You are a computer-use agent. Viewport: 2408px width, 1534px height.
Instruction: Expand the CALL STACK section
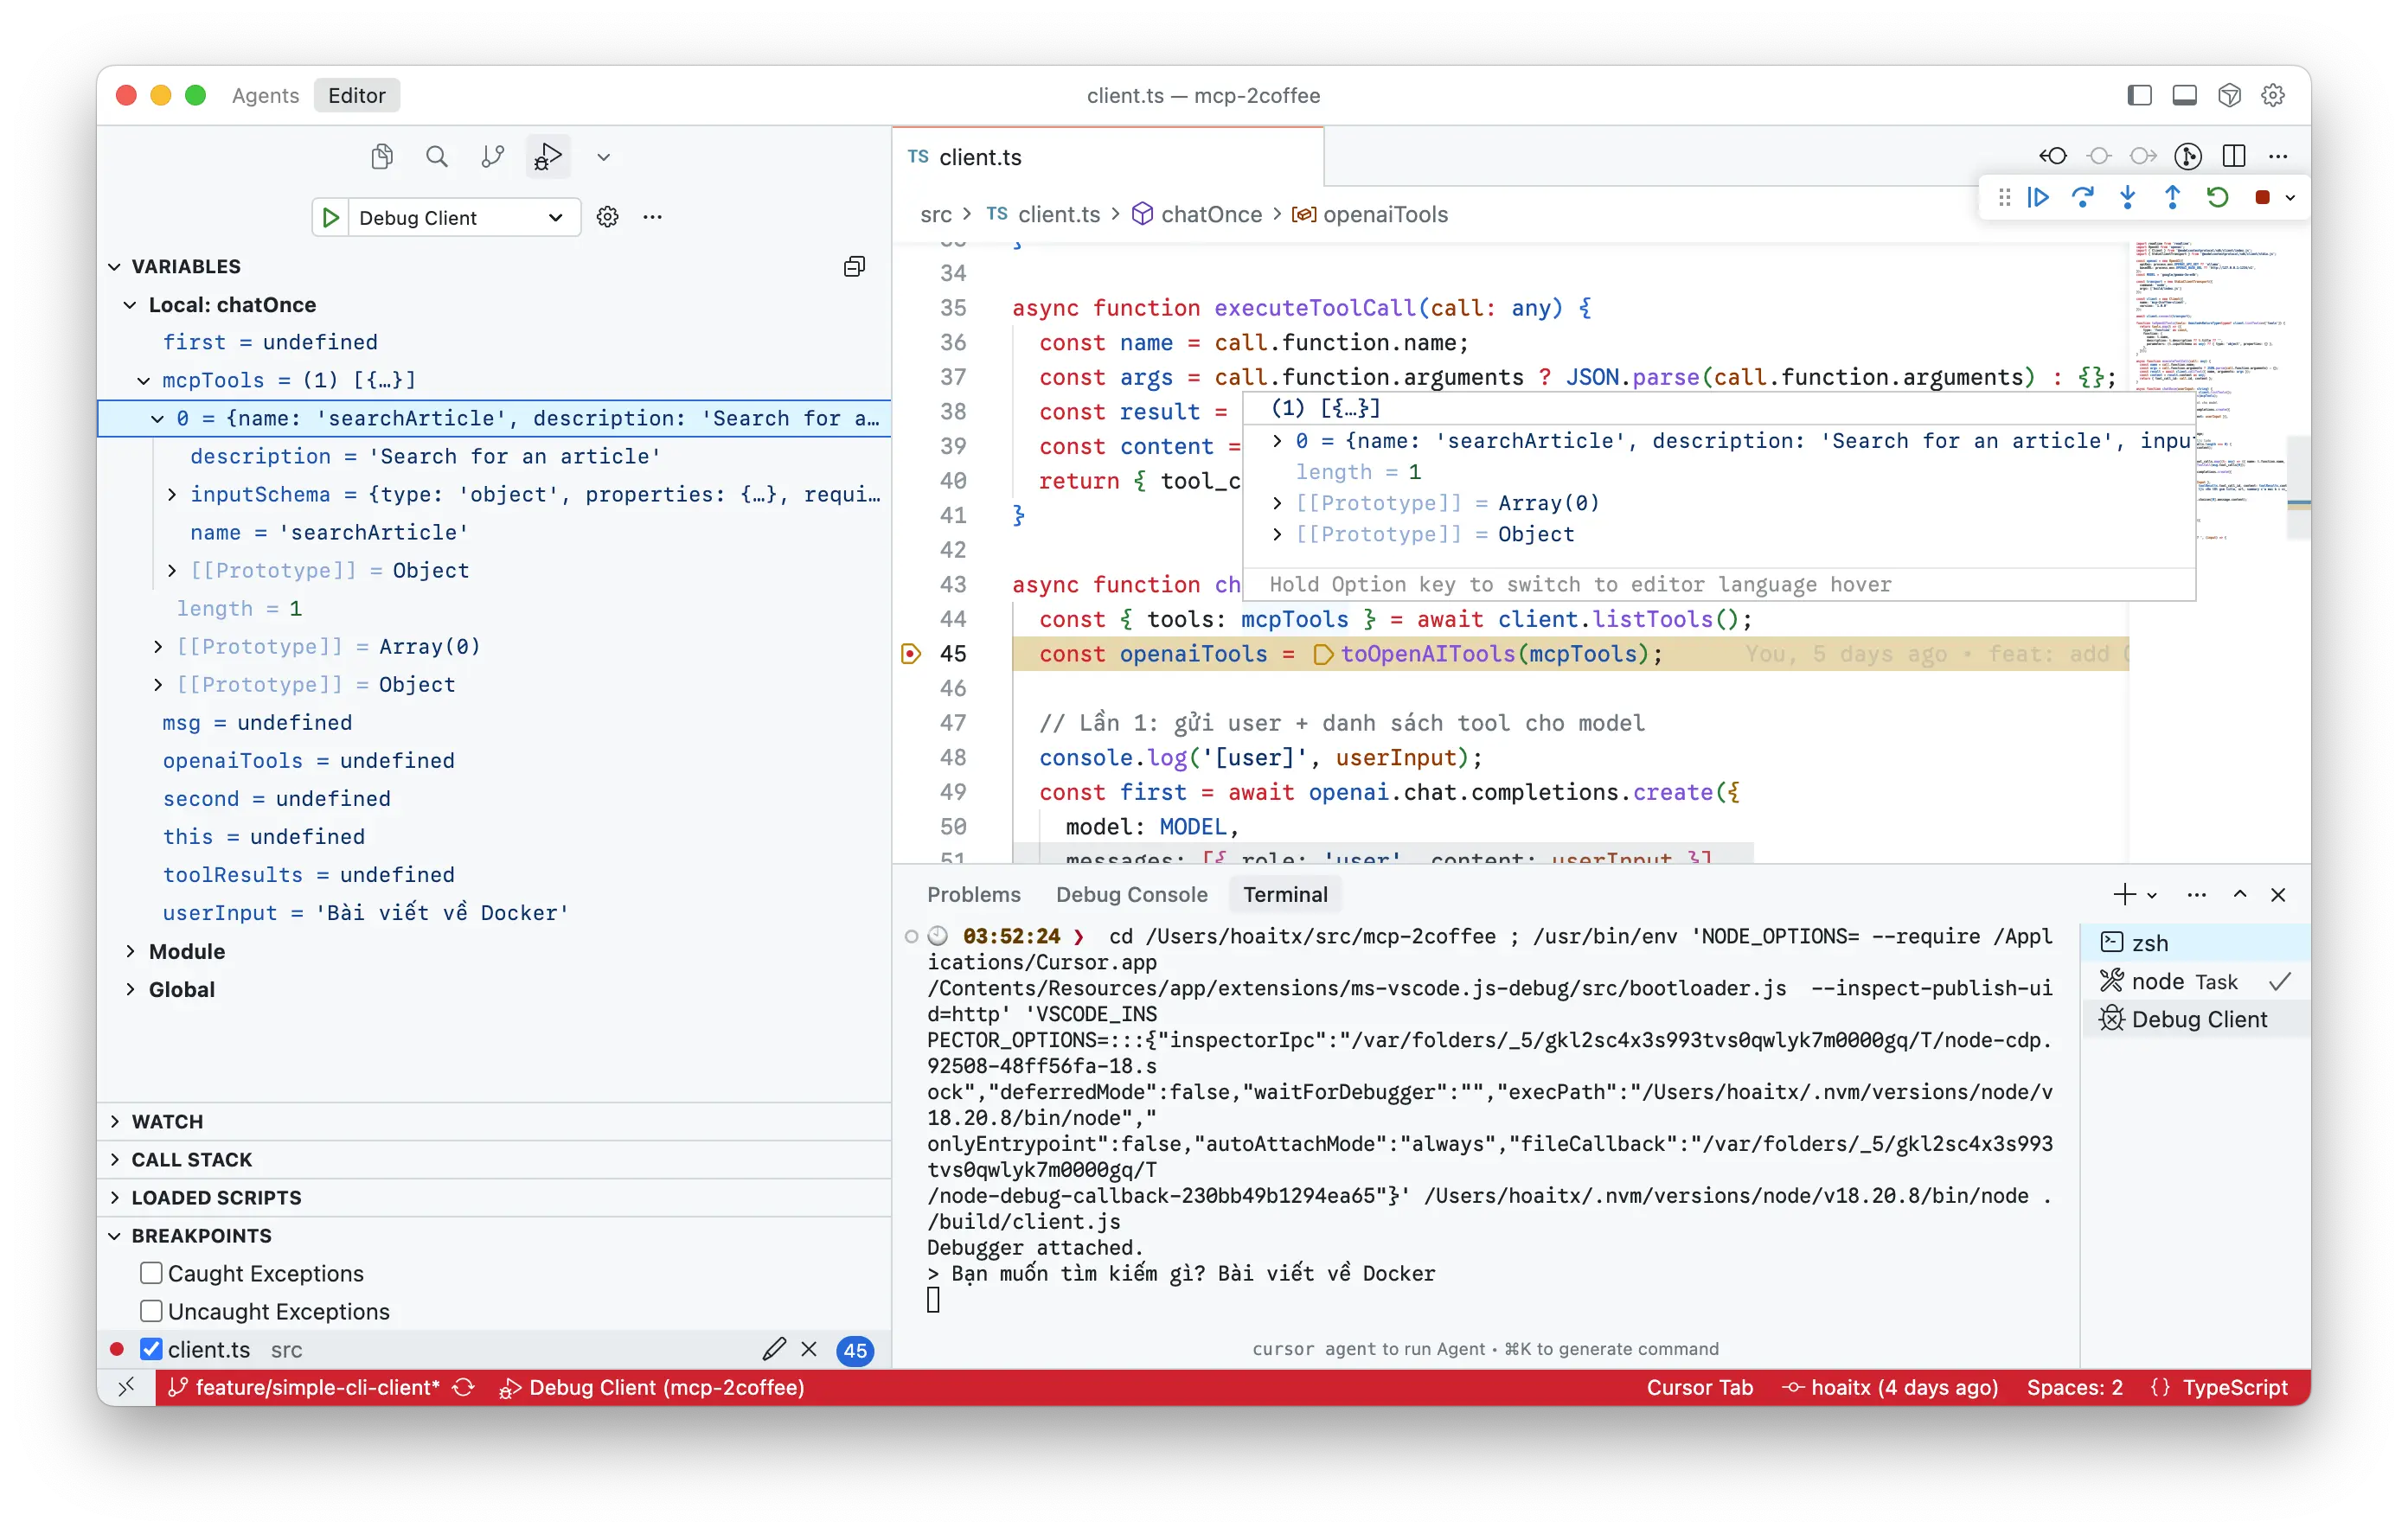click(192, 1159)
